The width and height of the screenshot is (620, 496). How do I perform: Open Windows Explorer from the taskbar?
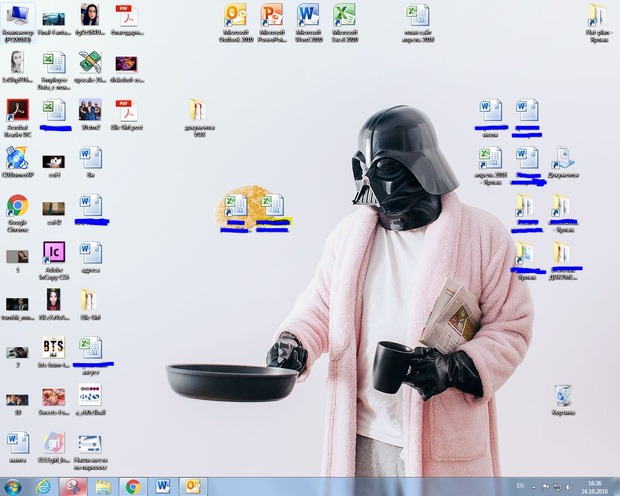(x=103, y=487)
